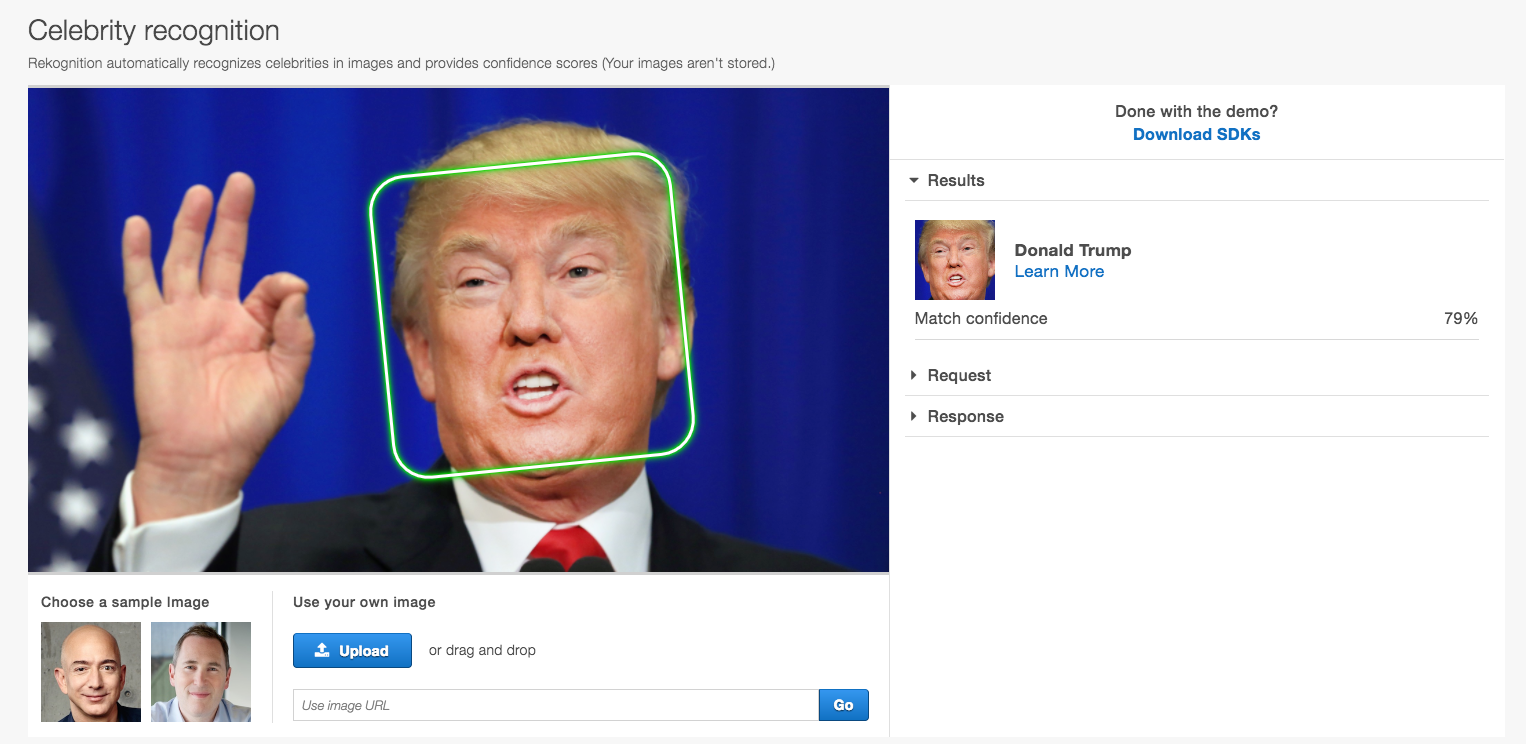
Task: Select the sample image of man in blue shirt
Action: 201,672
